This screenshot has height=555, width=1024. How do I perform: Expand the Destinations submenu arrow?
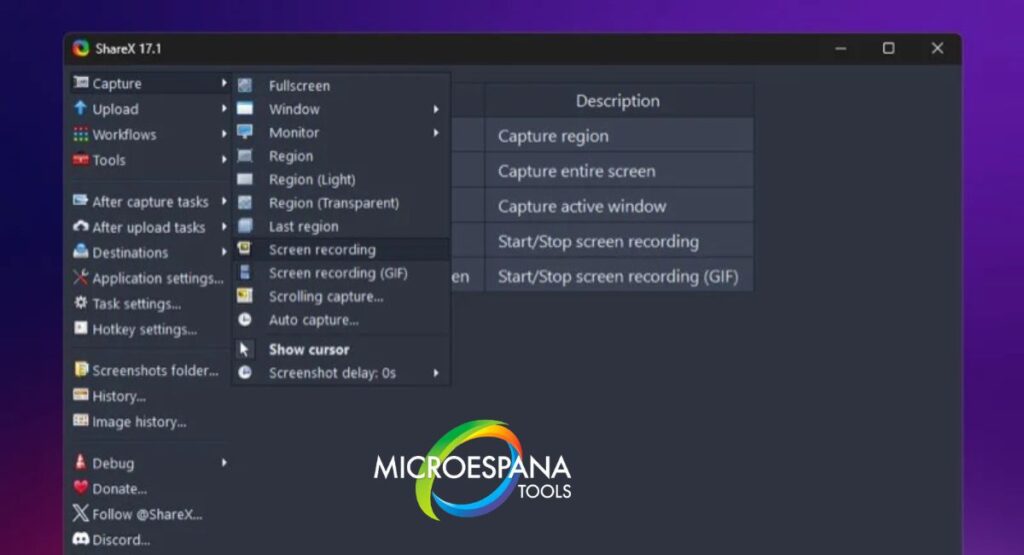pyautogui.click(x=224, y=252)
